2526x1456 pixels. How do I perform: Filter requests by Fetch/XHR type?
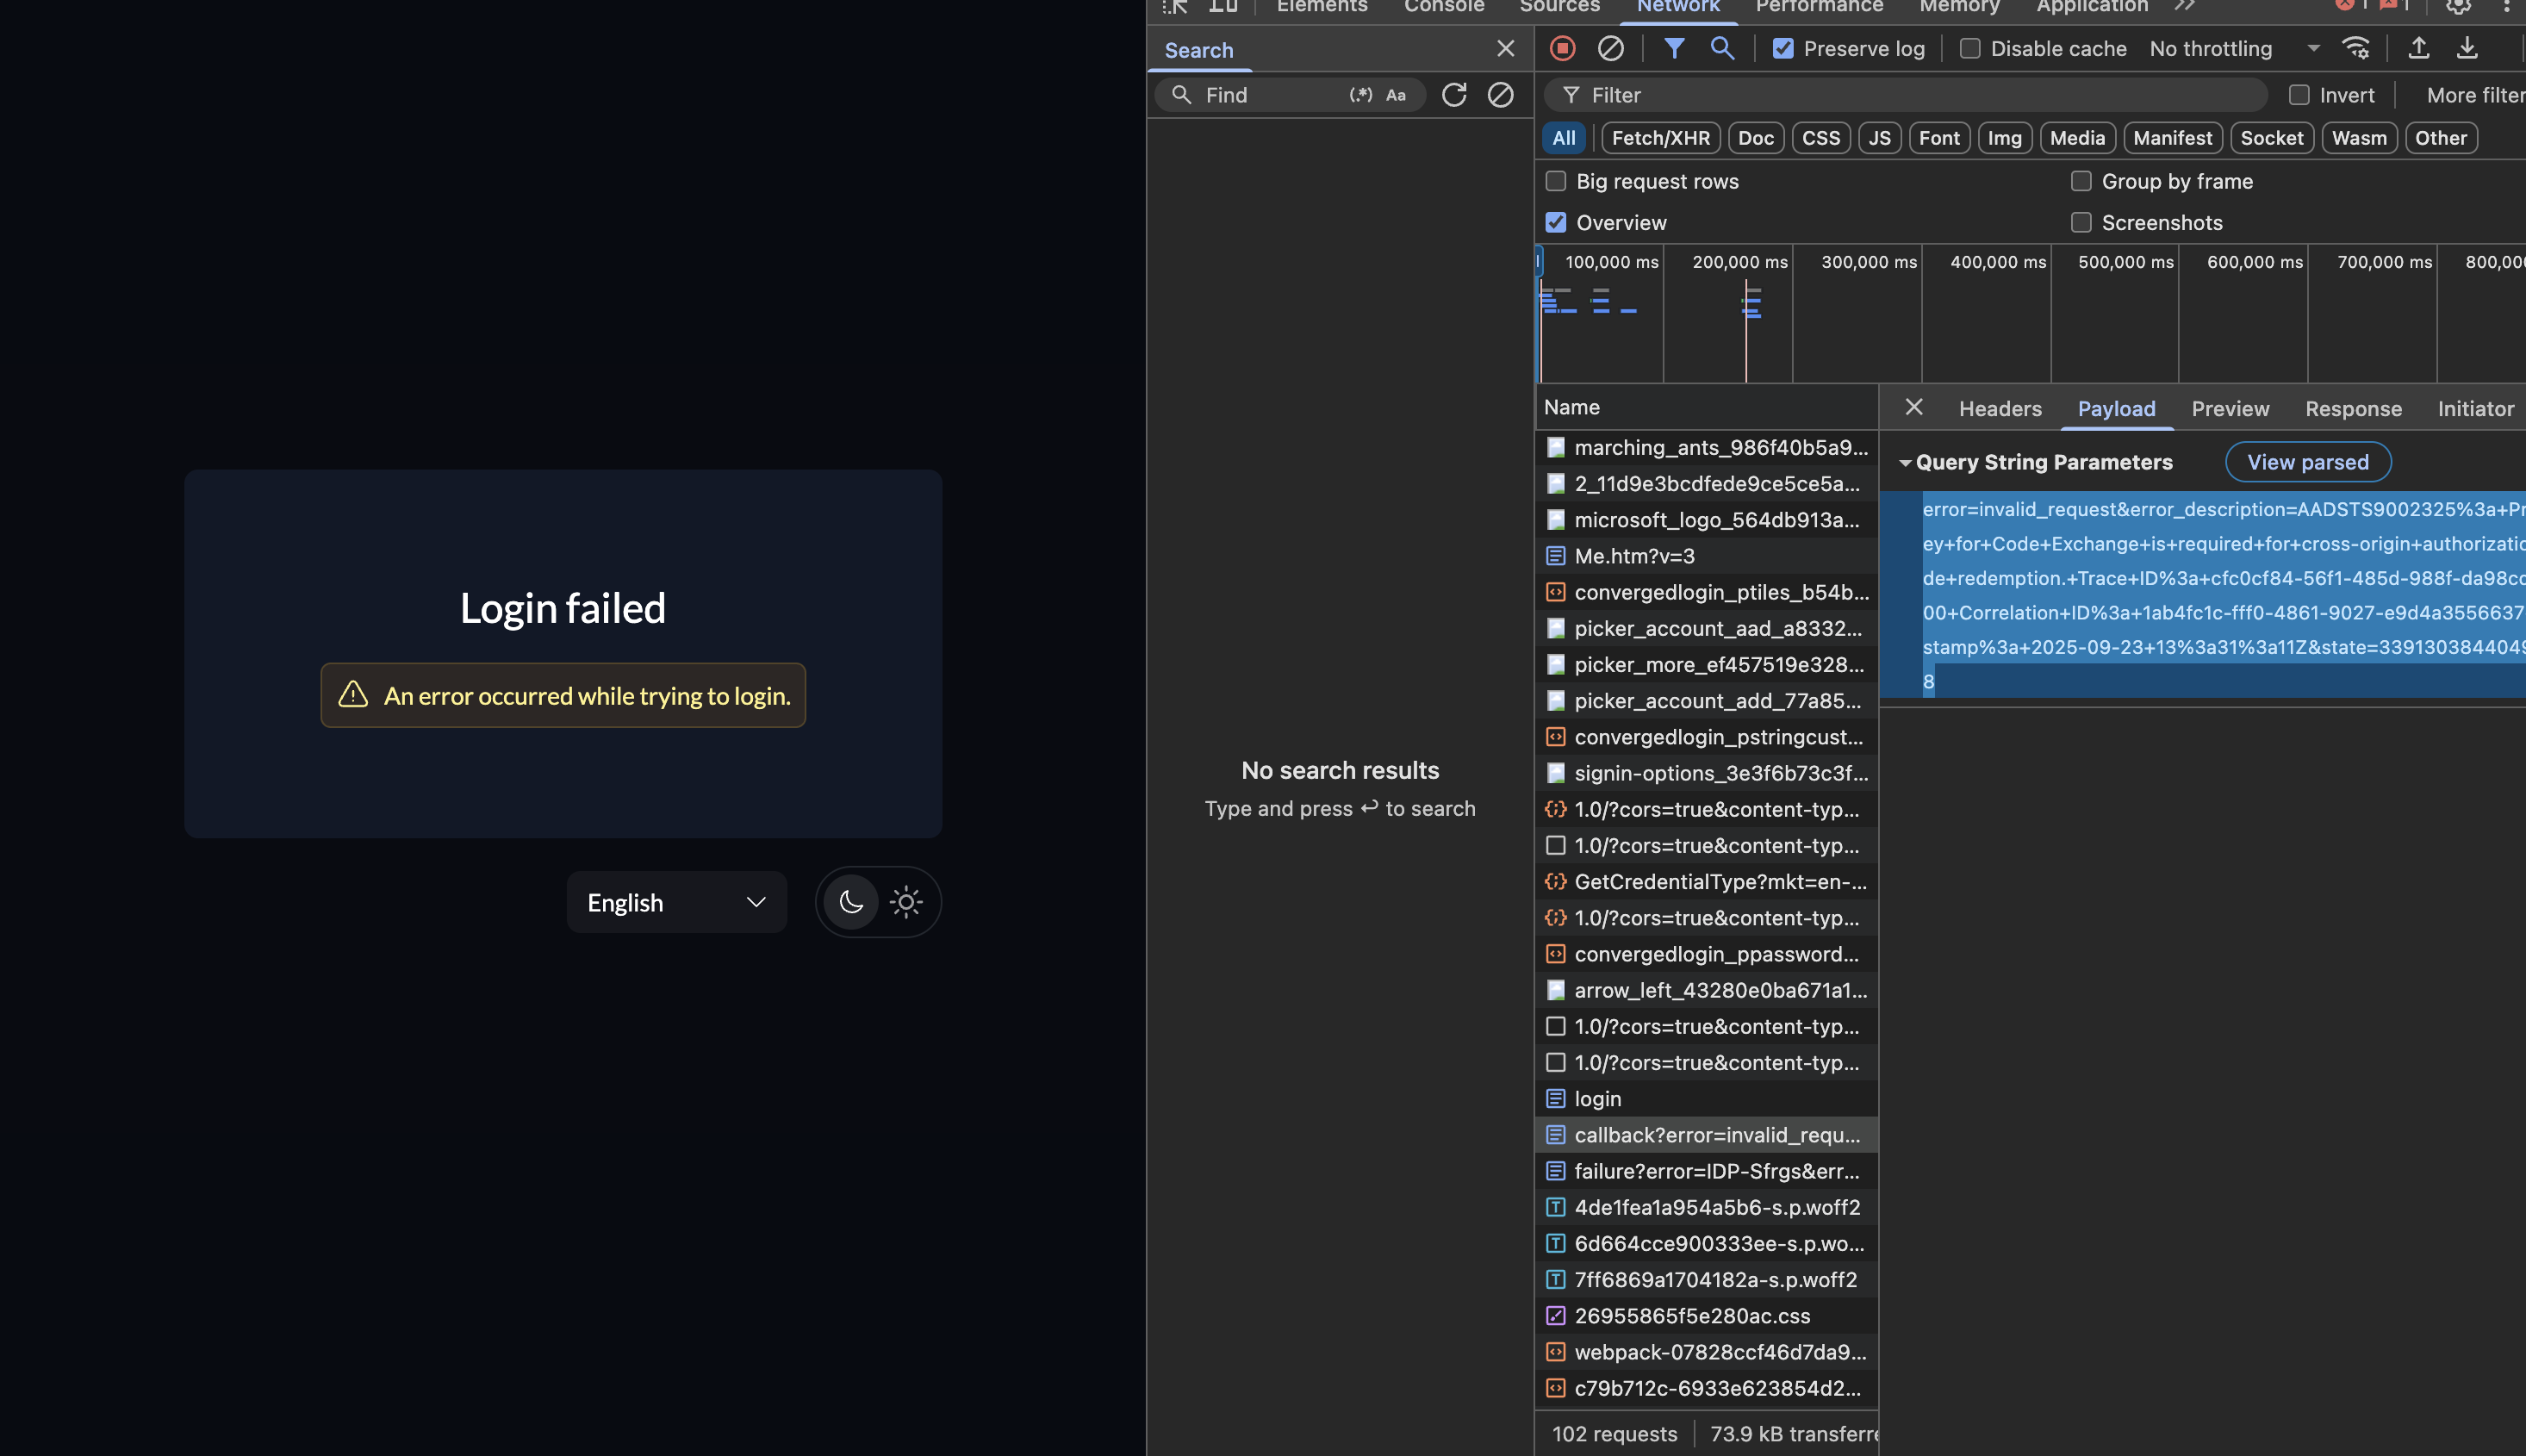pyautogui.click(x=1660, y=138)
